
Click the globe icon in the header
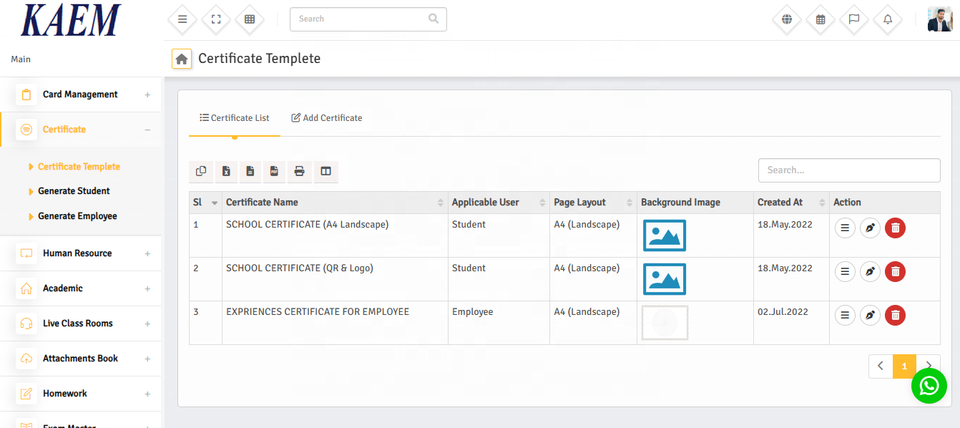788,19
